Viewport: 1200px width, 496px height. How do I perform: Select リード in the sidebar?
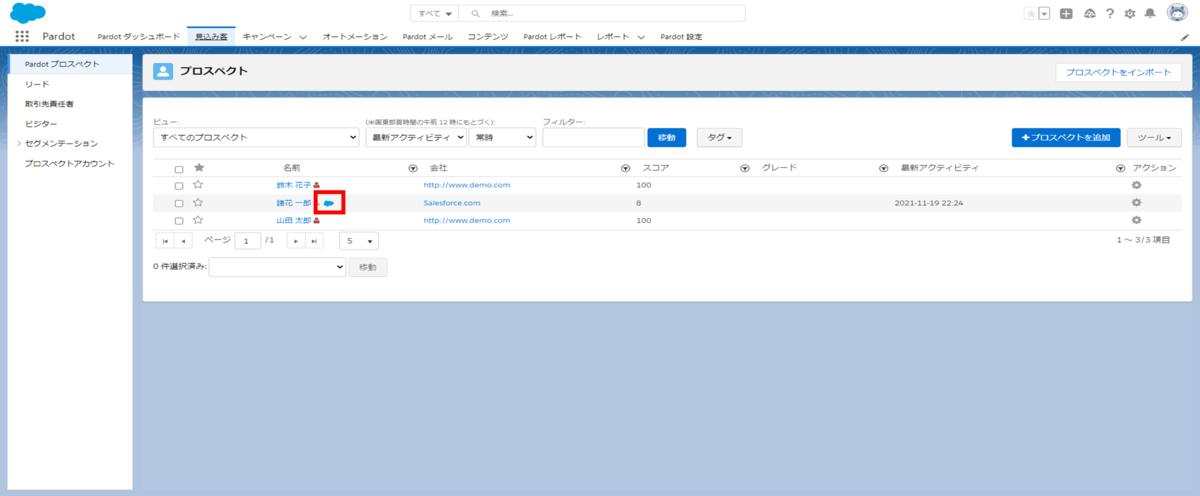pyautogui.click(x=37, y=84)
